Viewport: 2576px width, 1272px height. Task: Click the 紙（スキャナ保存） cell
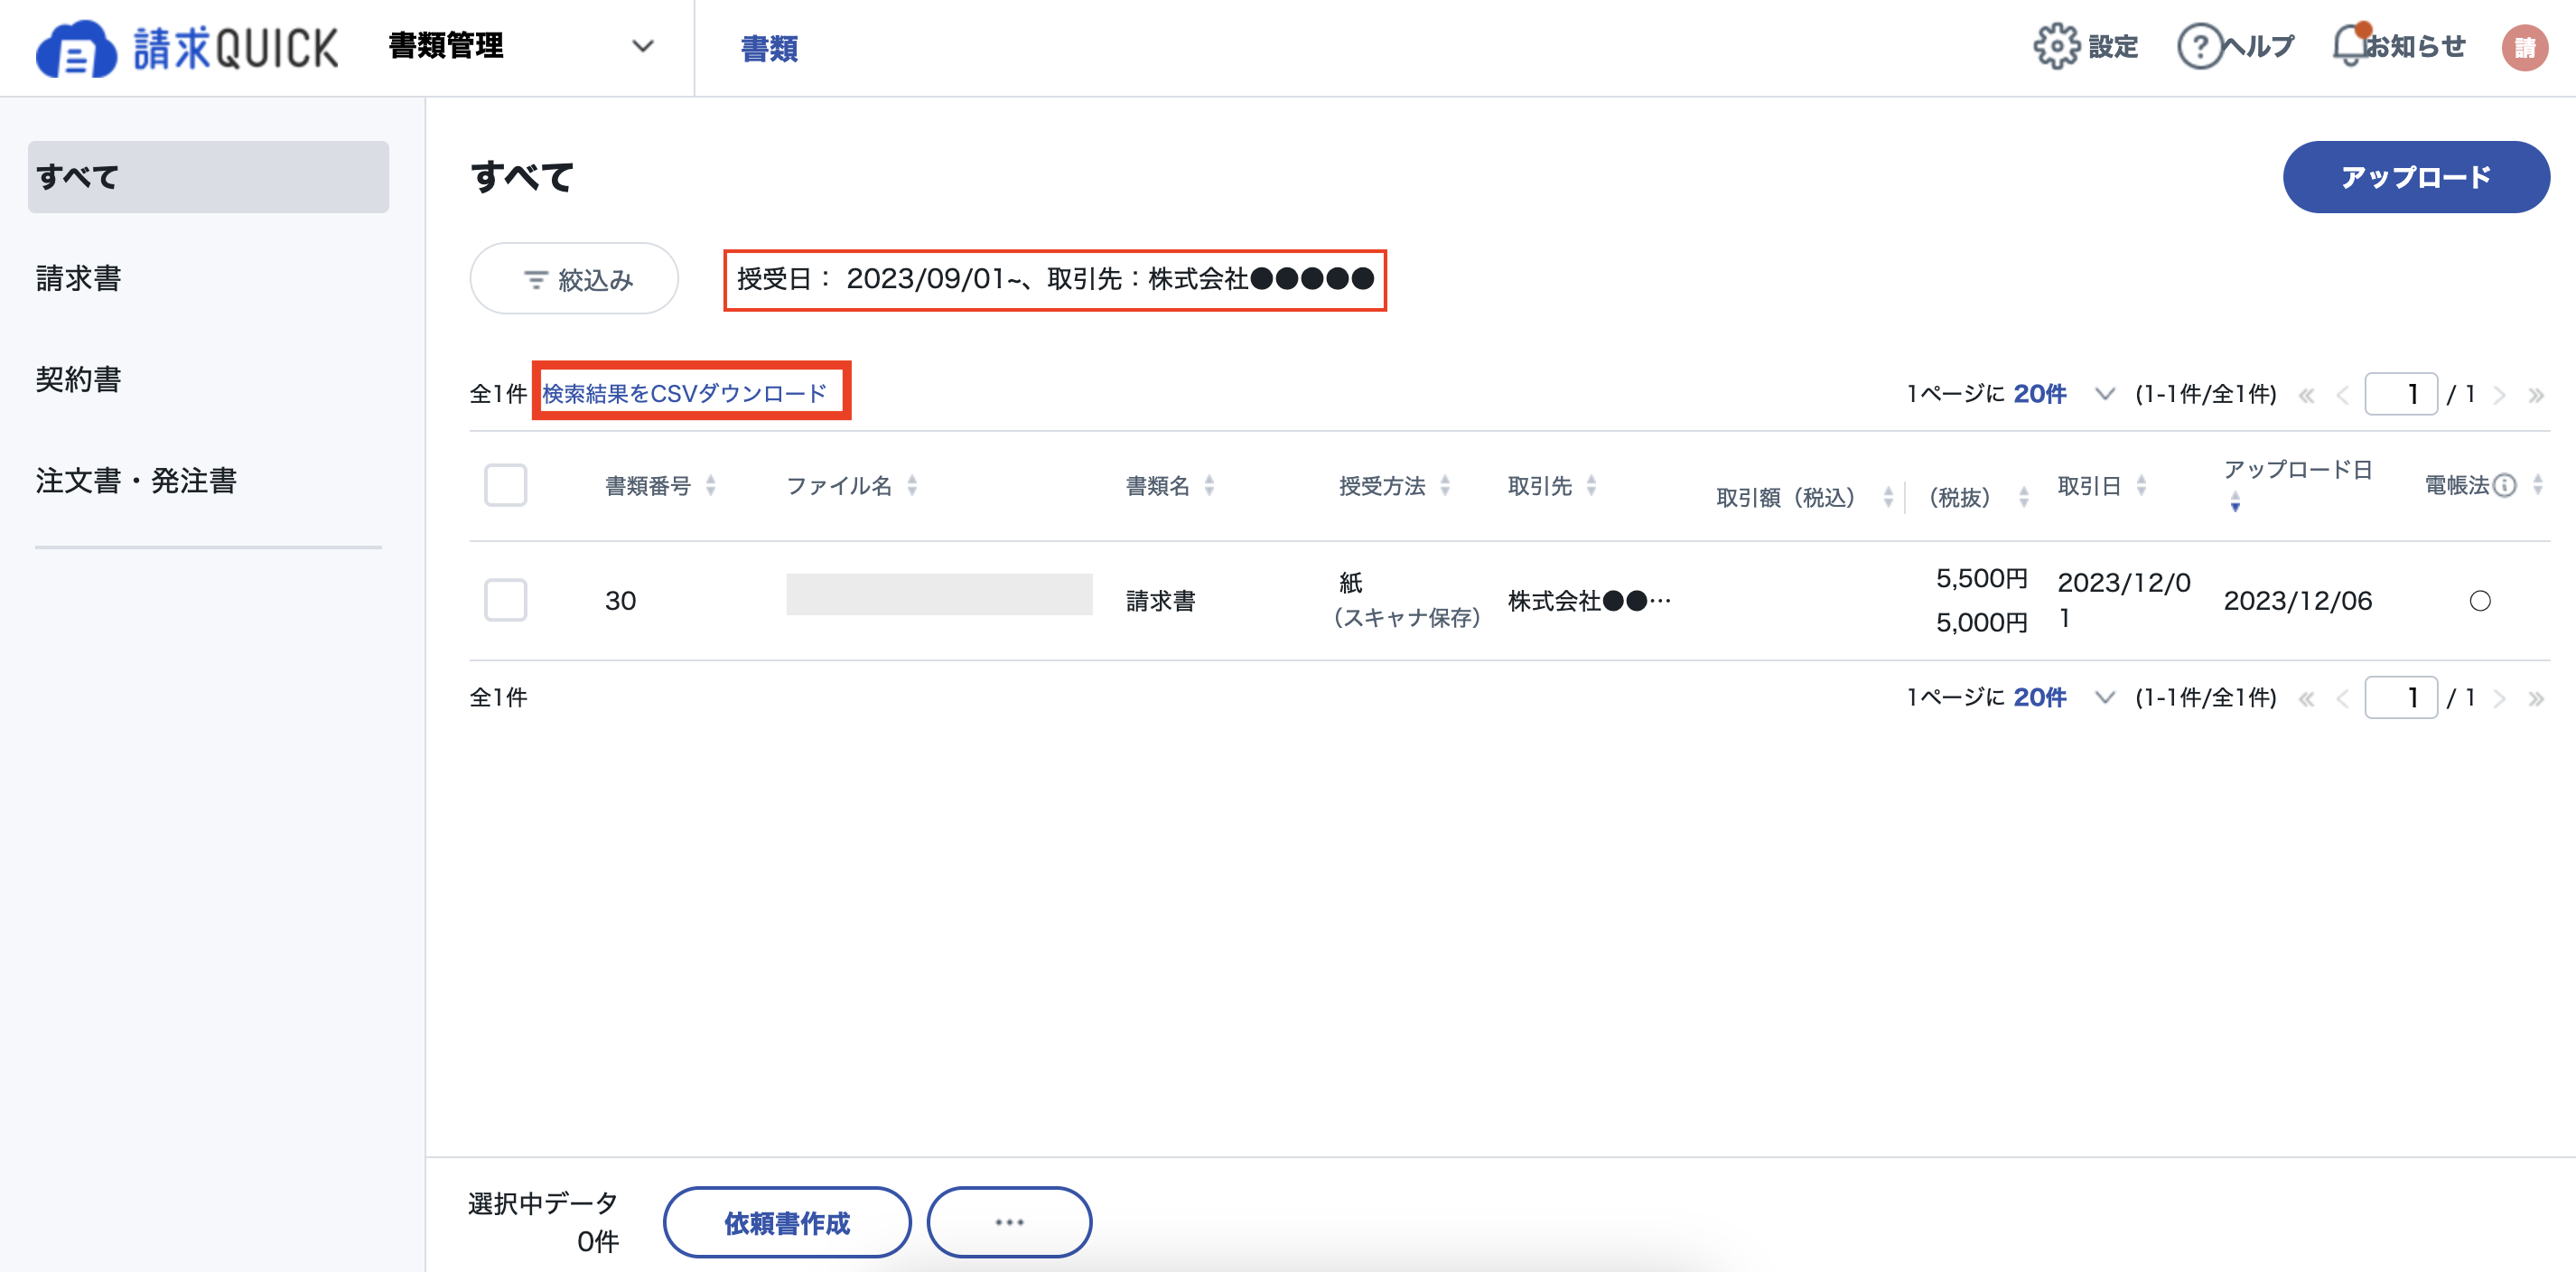[x=1406, y=600]
